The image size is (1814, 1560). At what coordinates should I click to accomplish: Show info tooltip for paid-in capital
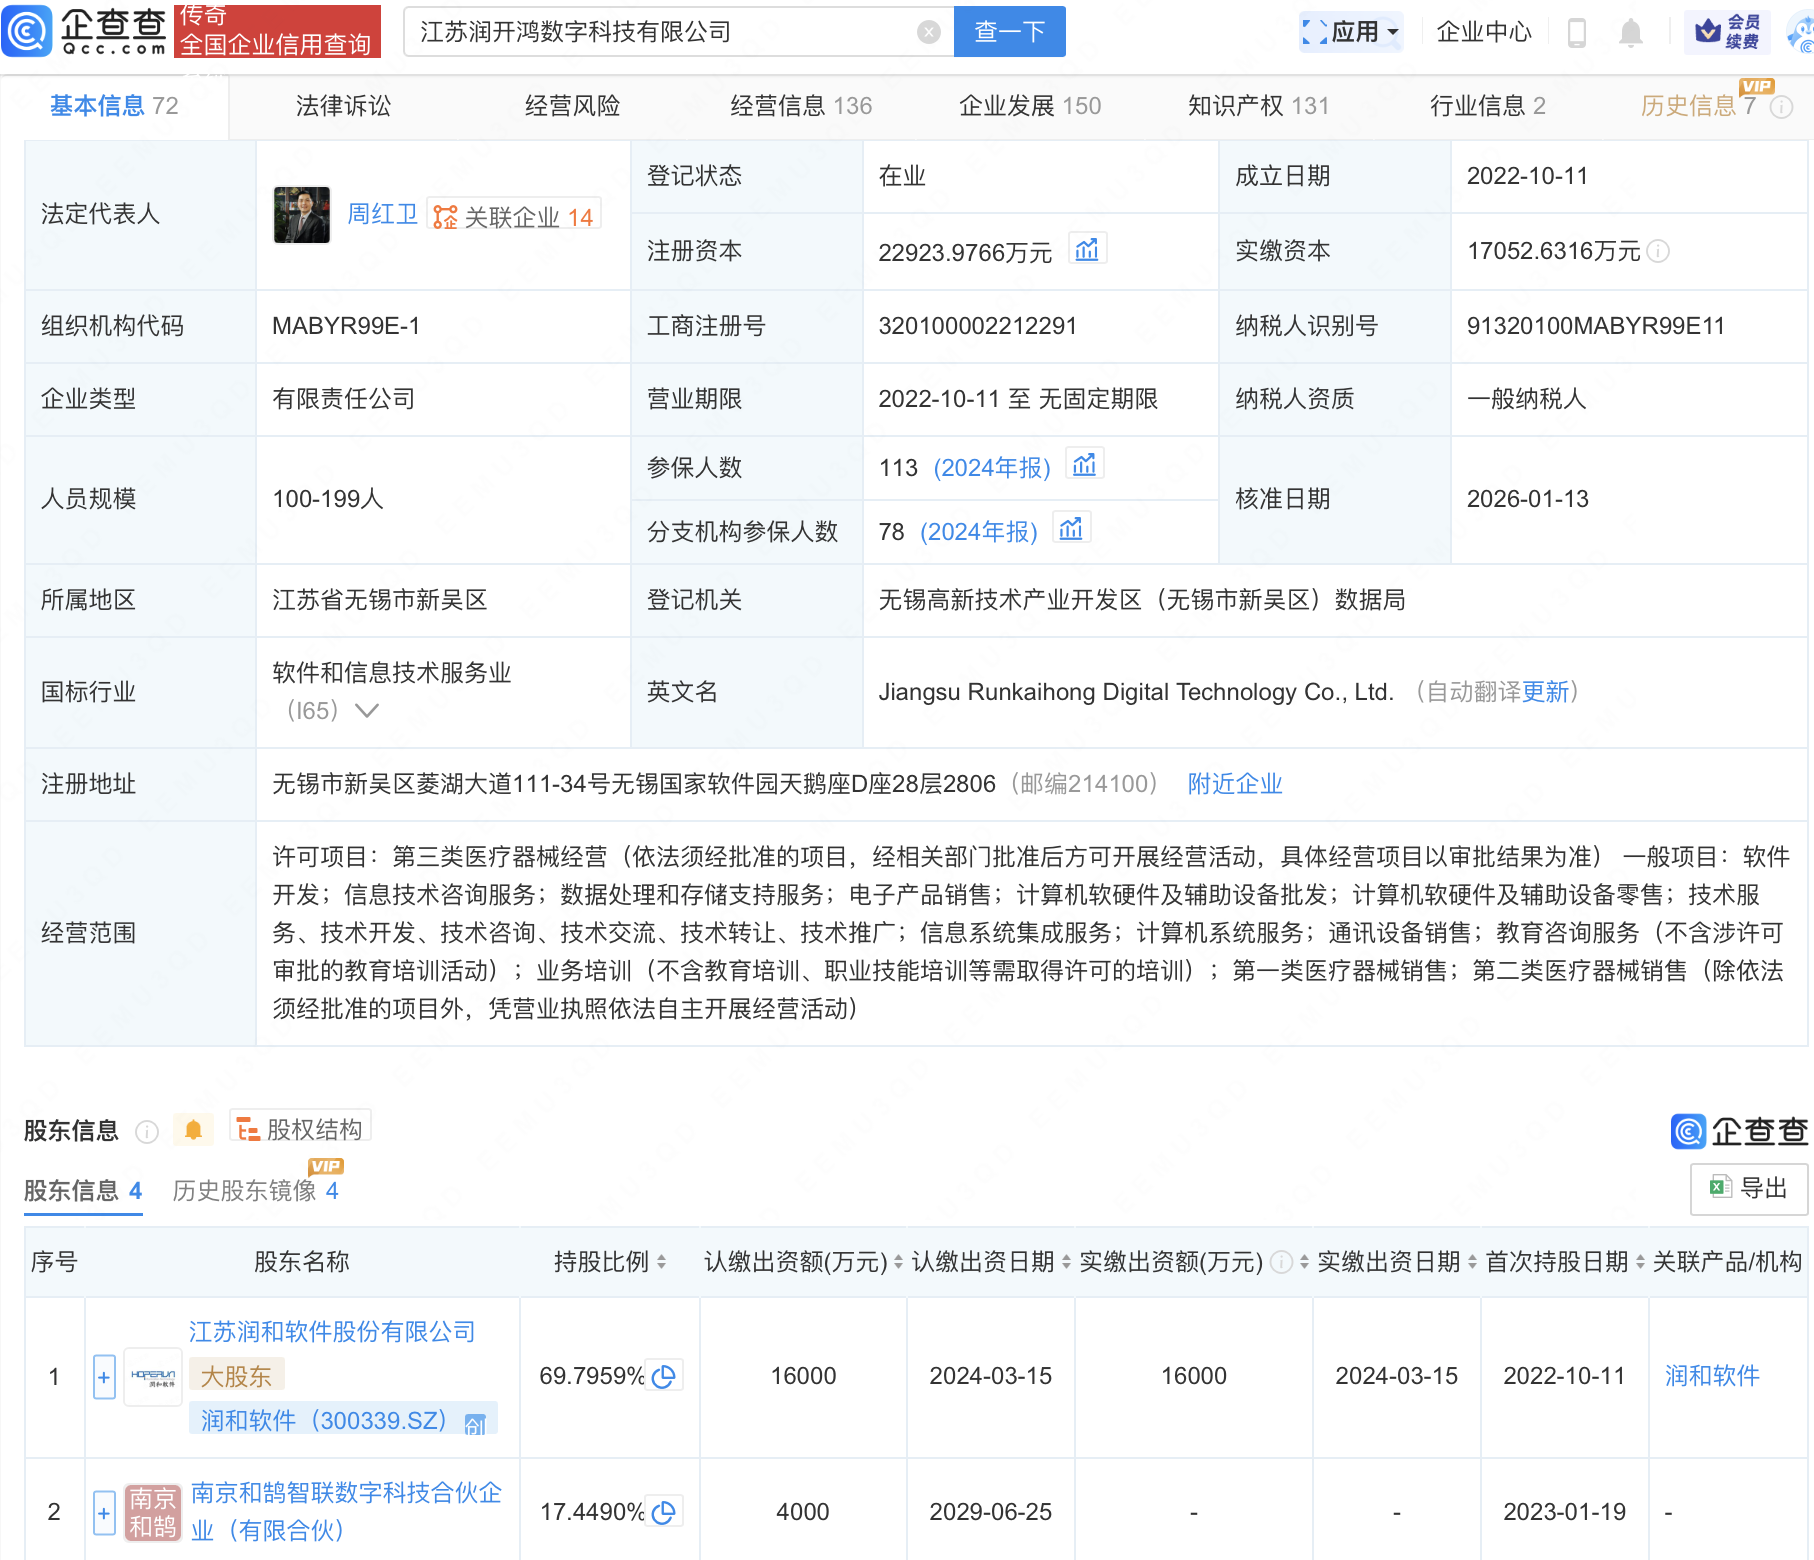coord(1658,252)
